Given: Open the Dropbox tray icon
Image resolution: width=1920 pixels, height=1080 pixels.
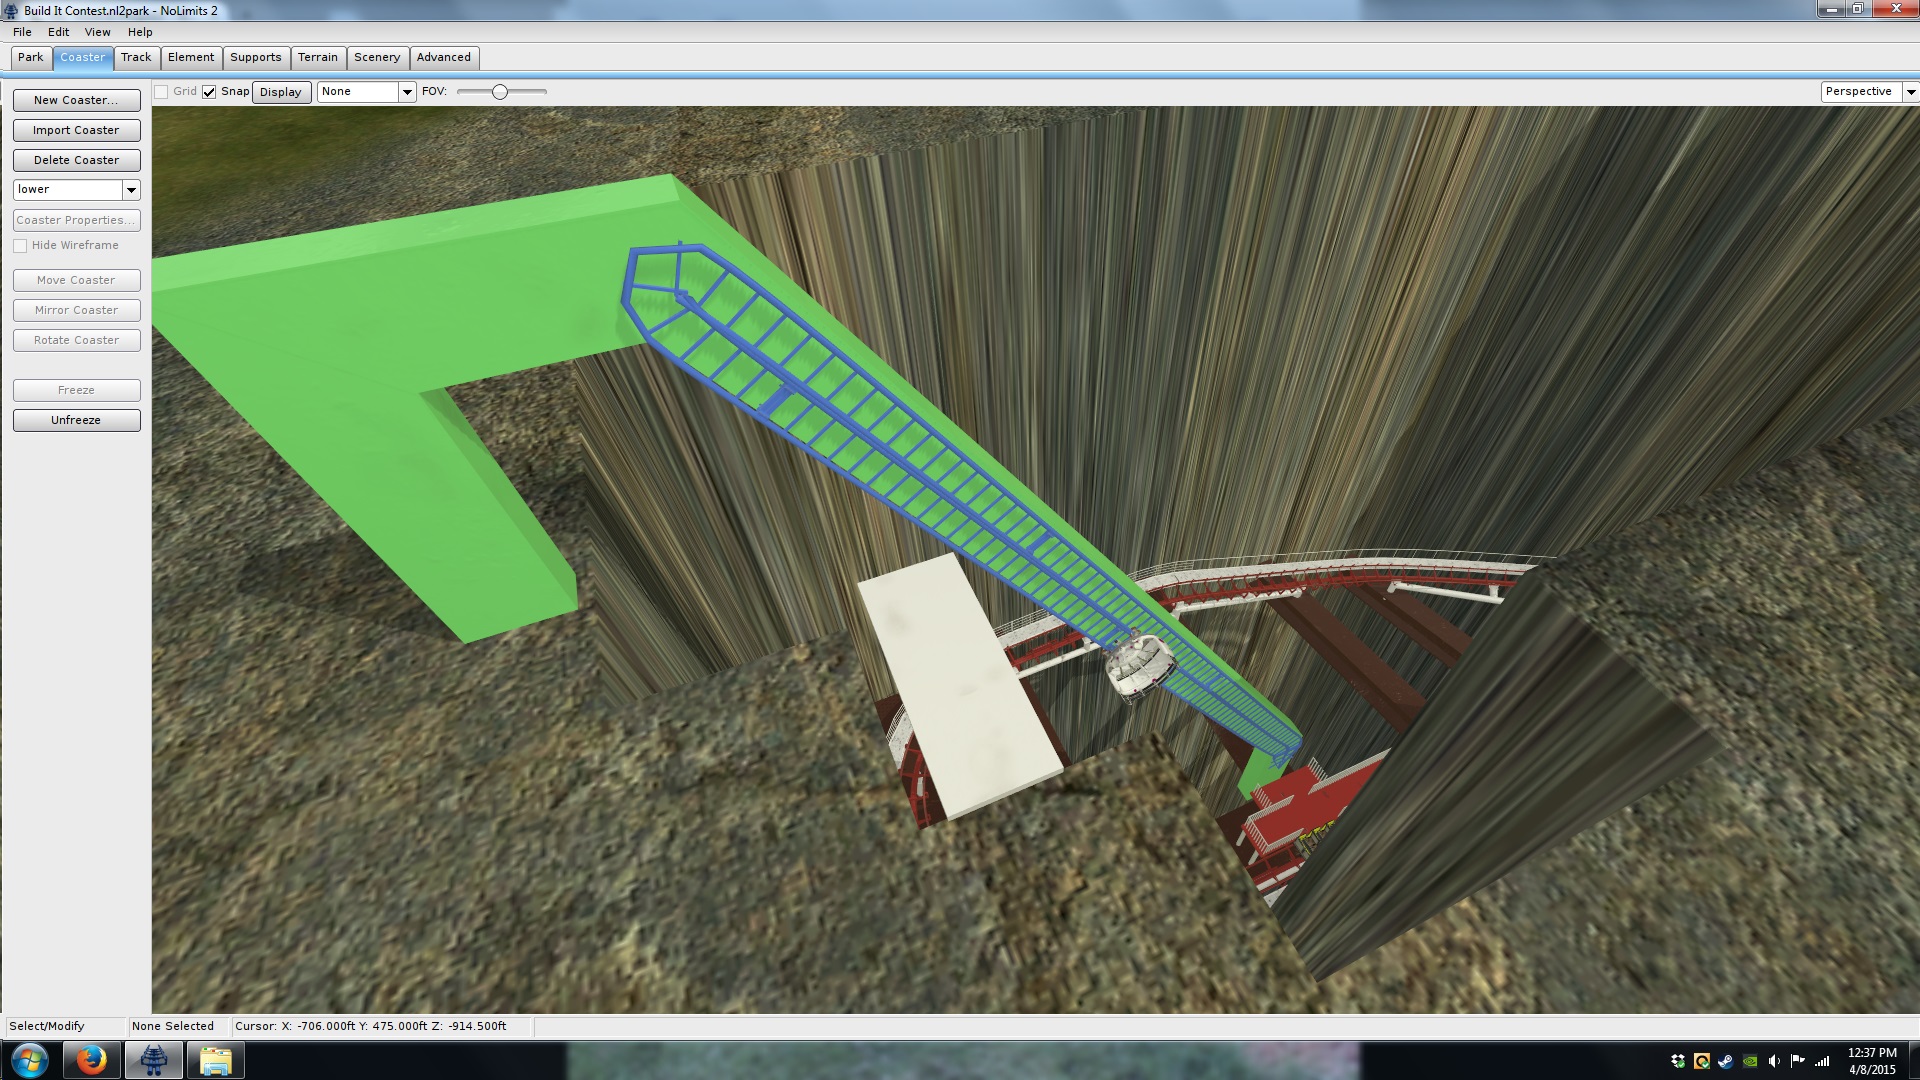Looking at the screenshot, I should coord(1678,1061).
